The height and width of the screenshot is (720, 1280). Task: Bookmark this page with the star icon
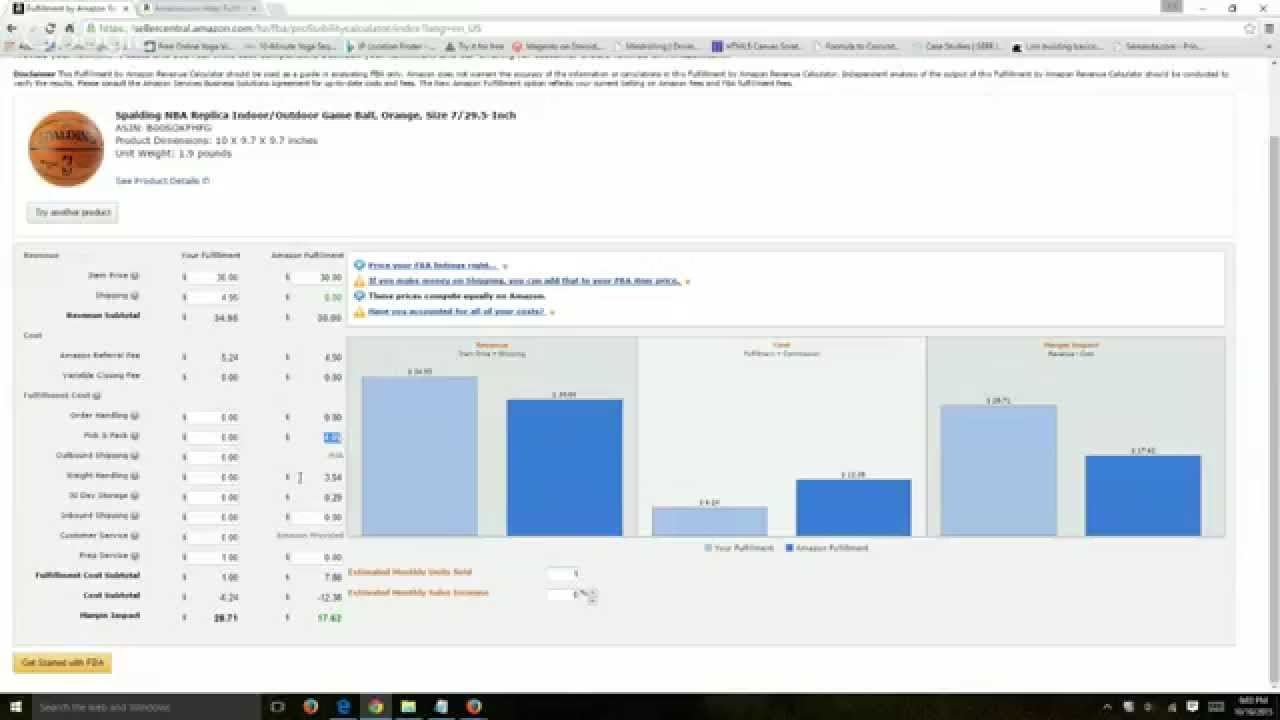click(1250, 28)
